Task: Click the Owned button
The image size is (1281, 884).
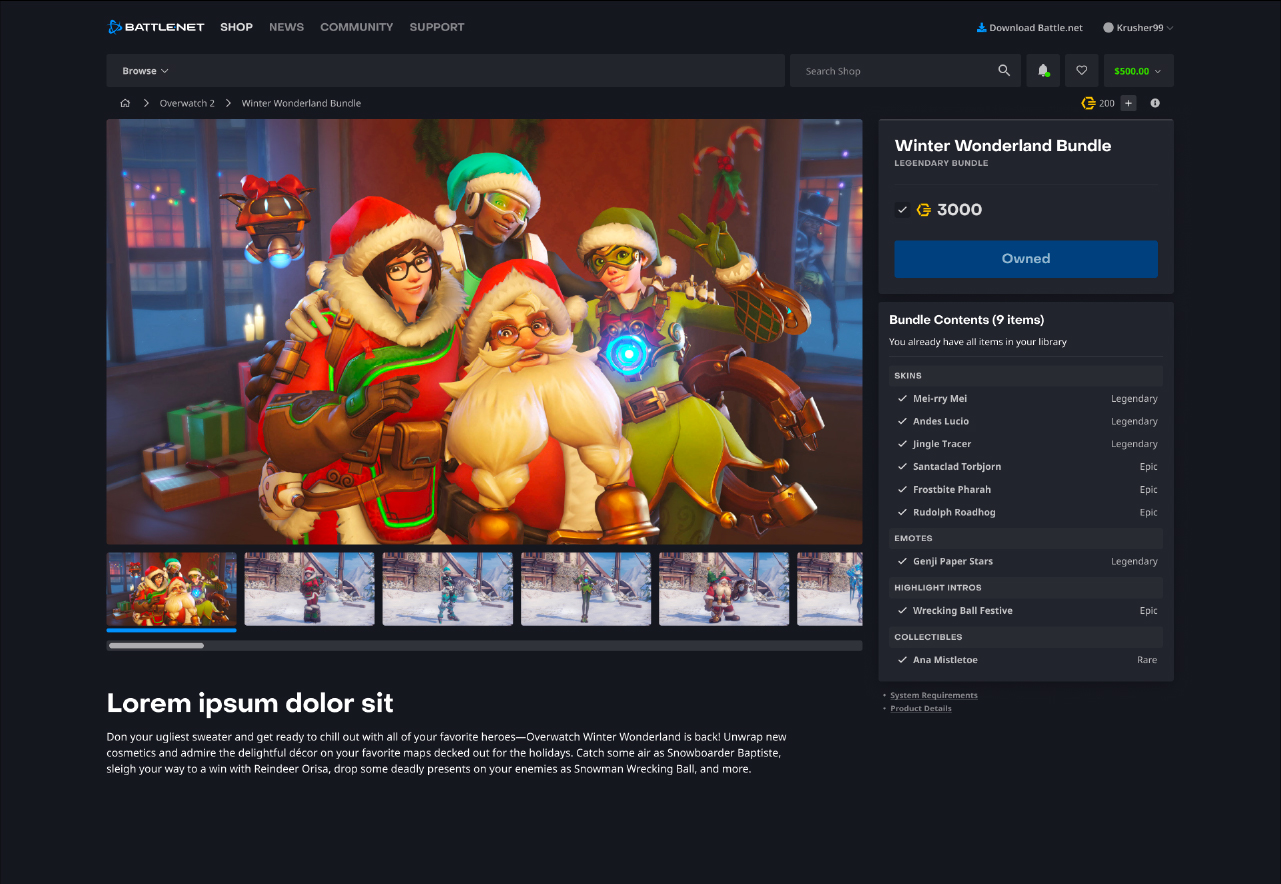Action: [x=1026, y=259]
